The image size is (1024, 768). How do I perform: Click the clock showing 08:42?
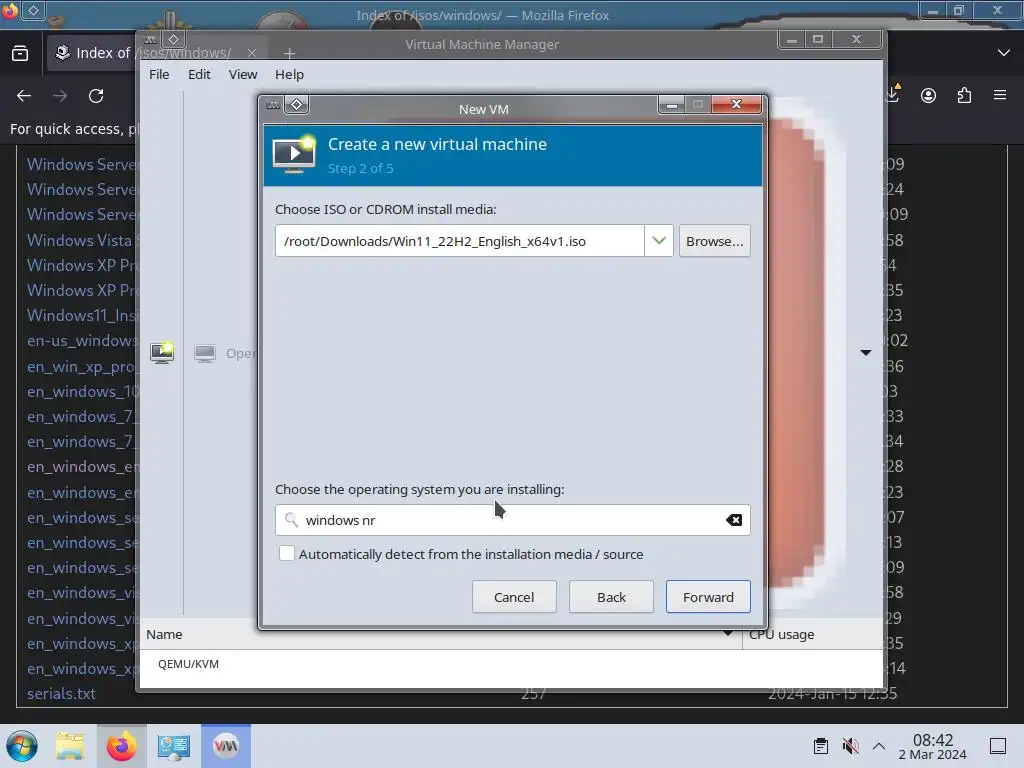(x=933, y=746)
